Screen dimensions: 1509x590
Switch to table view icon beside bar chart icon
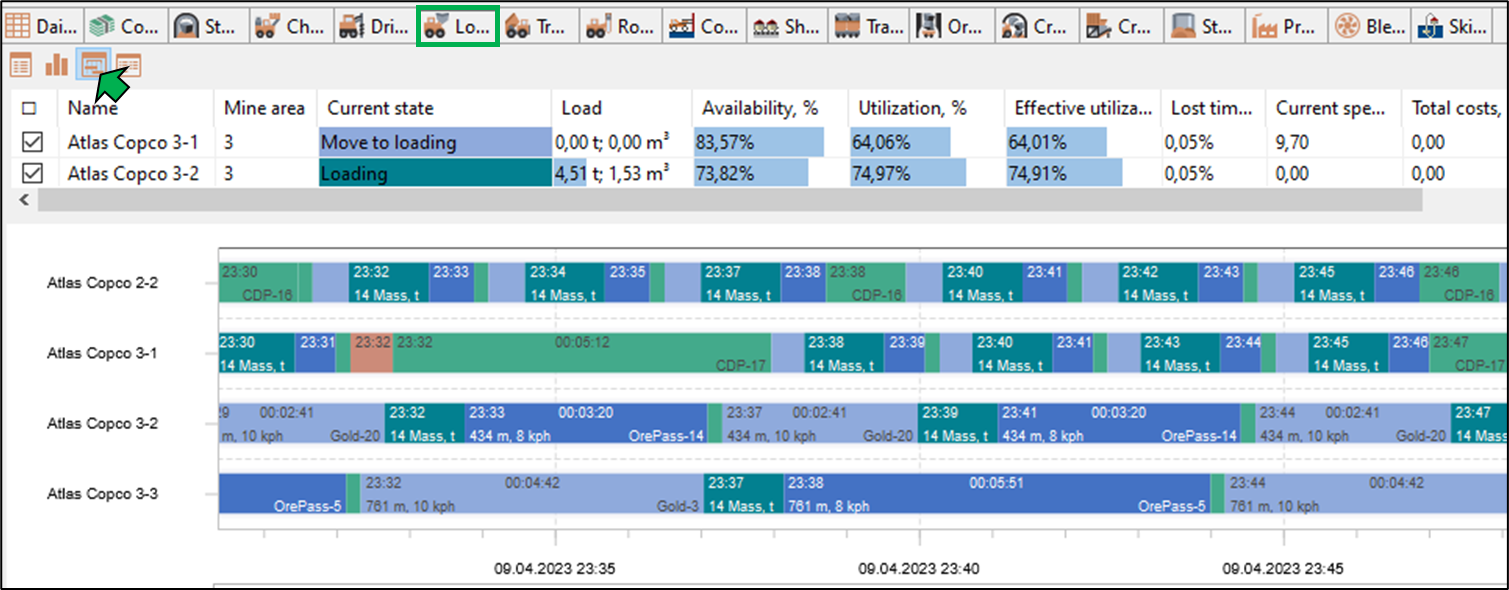coord(21,66)
